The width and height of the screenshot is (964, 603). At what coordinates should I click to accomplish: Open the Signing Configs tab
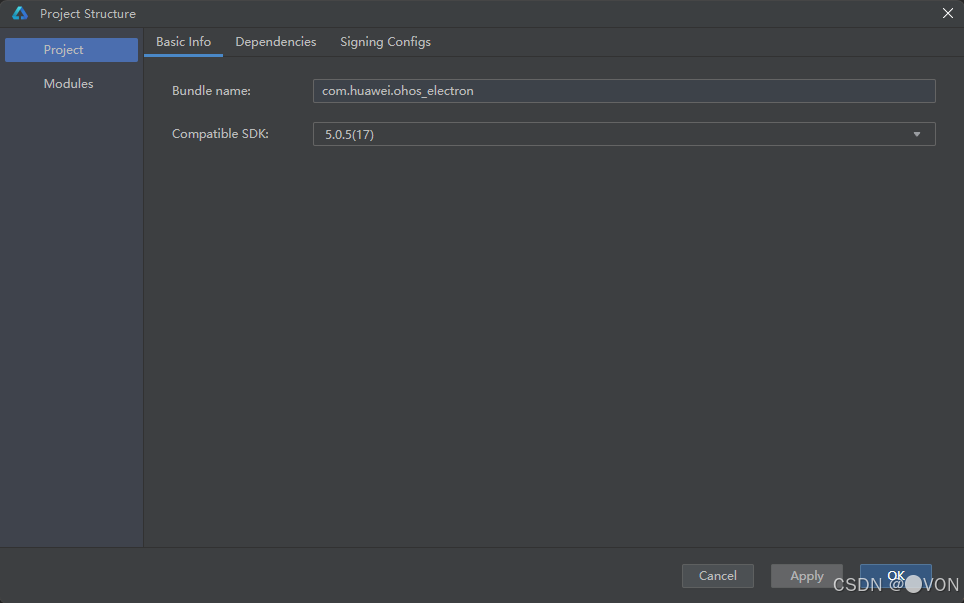385,42
